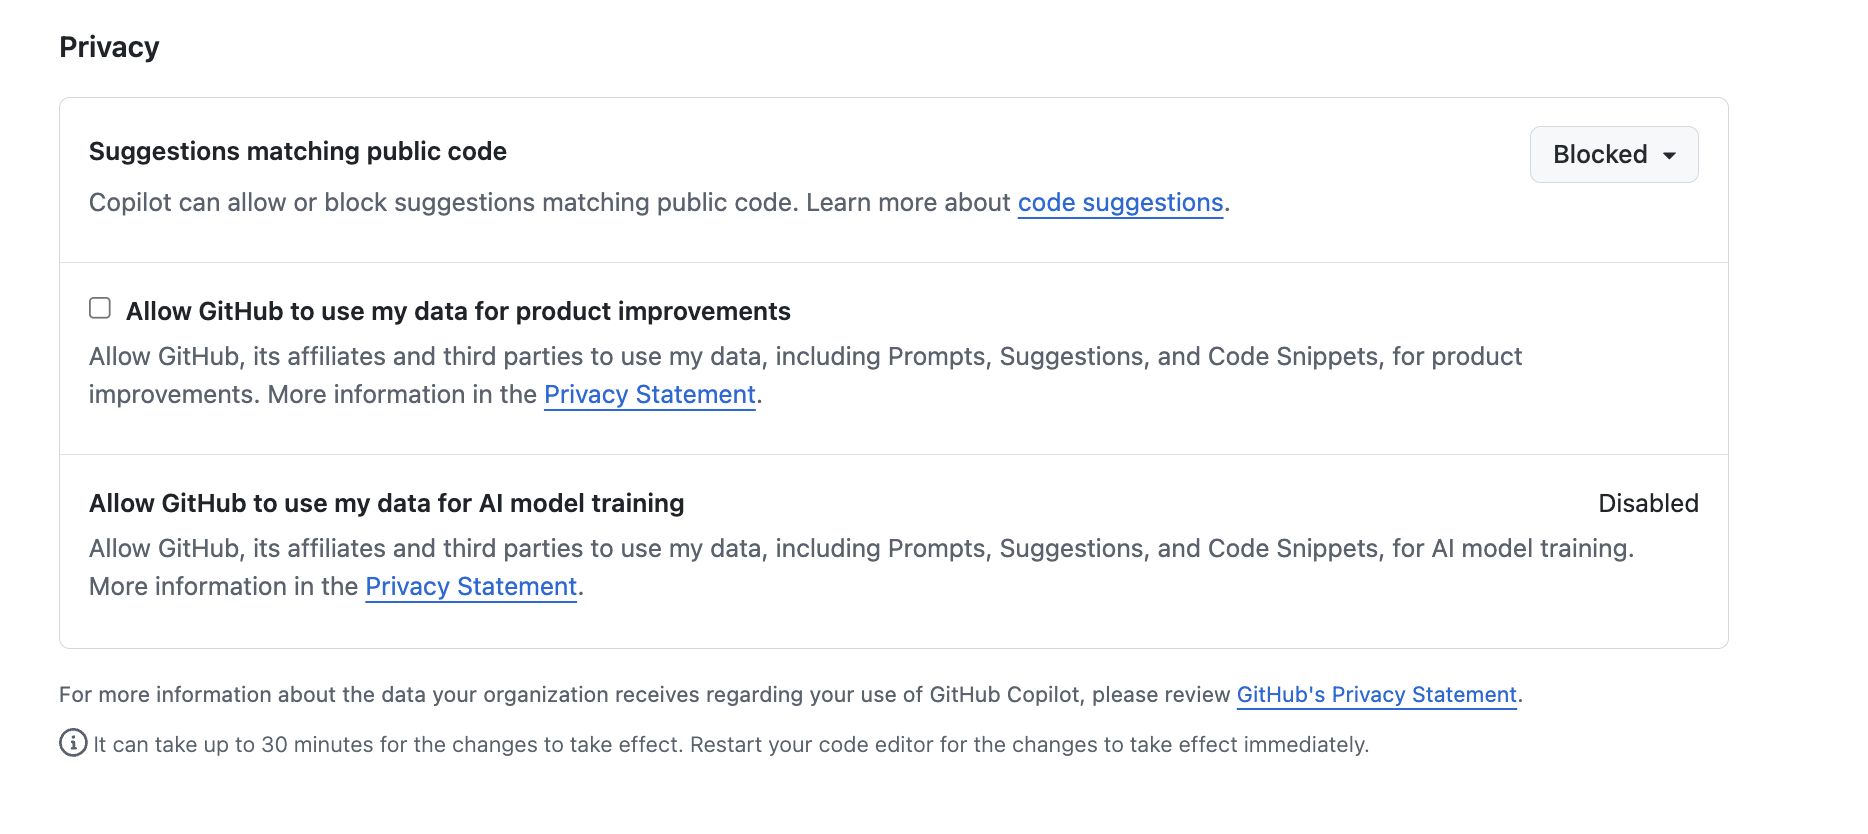
Task: Follow the Privacy Statement link under product improvements
Action: coord(648,394)
